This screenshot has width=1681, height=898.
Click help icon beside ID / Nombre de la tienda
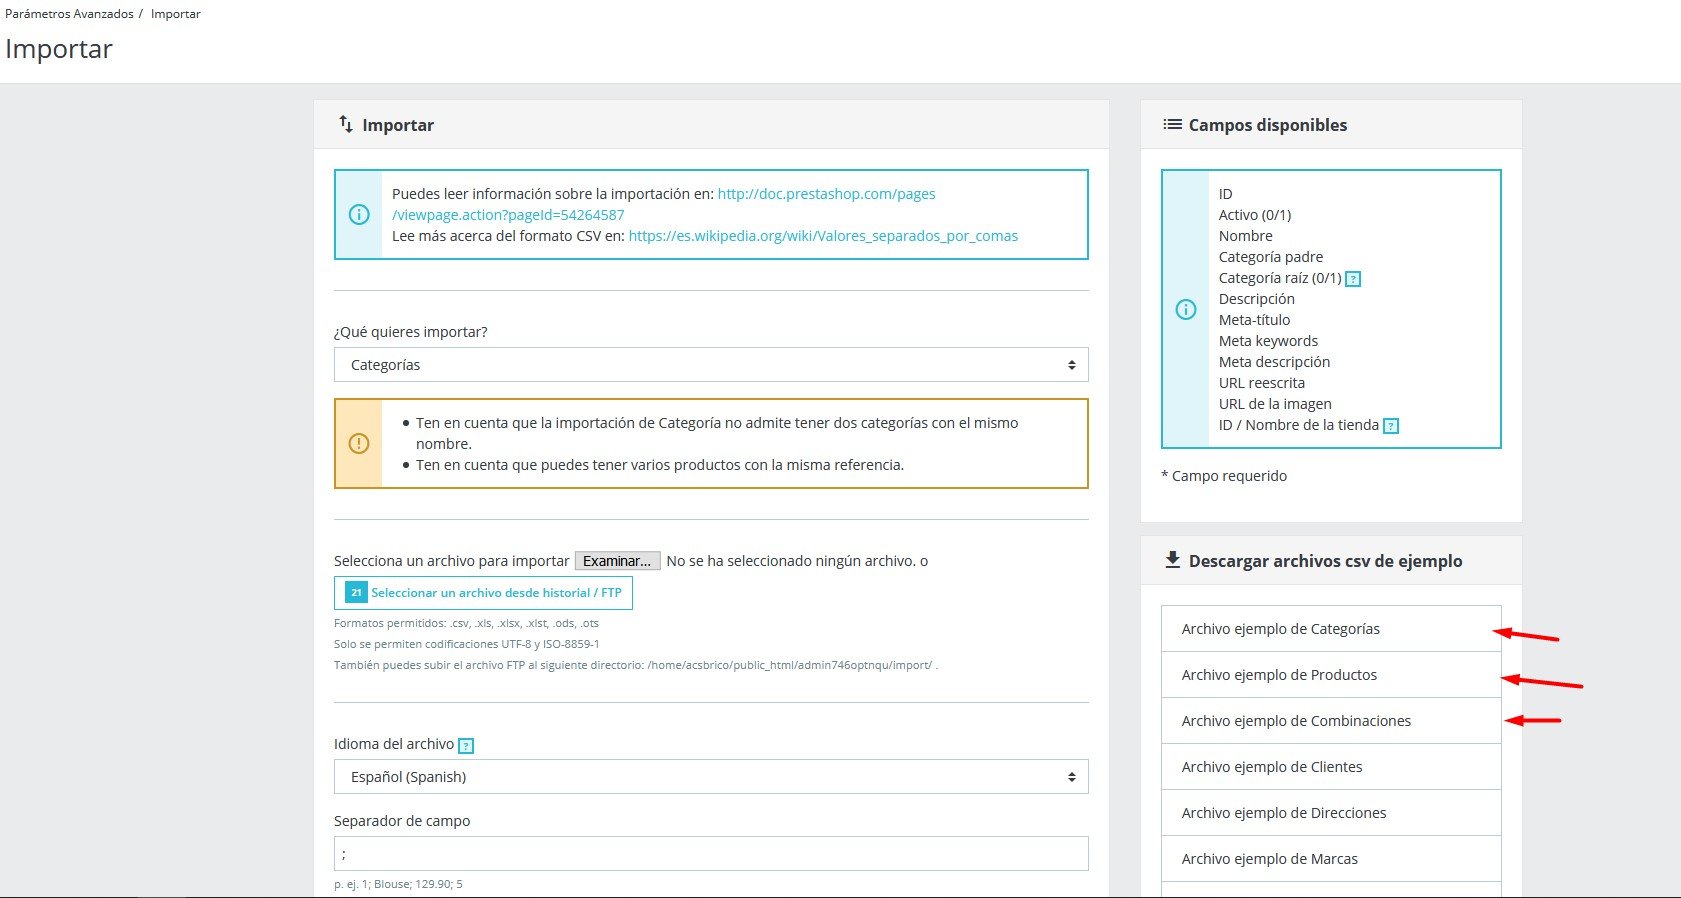pos(1390,426)
